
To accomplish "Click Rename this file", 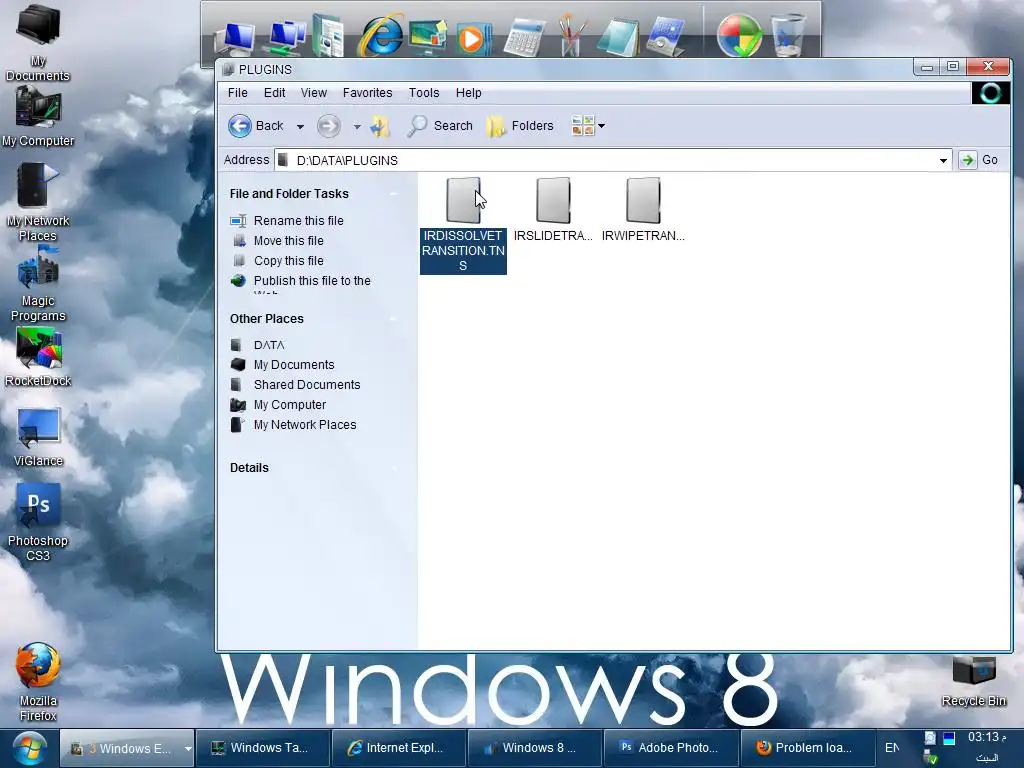I will click(x=298, y=221).
